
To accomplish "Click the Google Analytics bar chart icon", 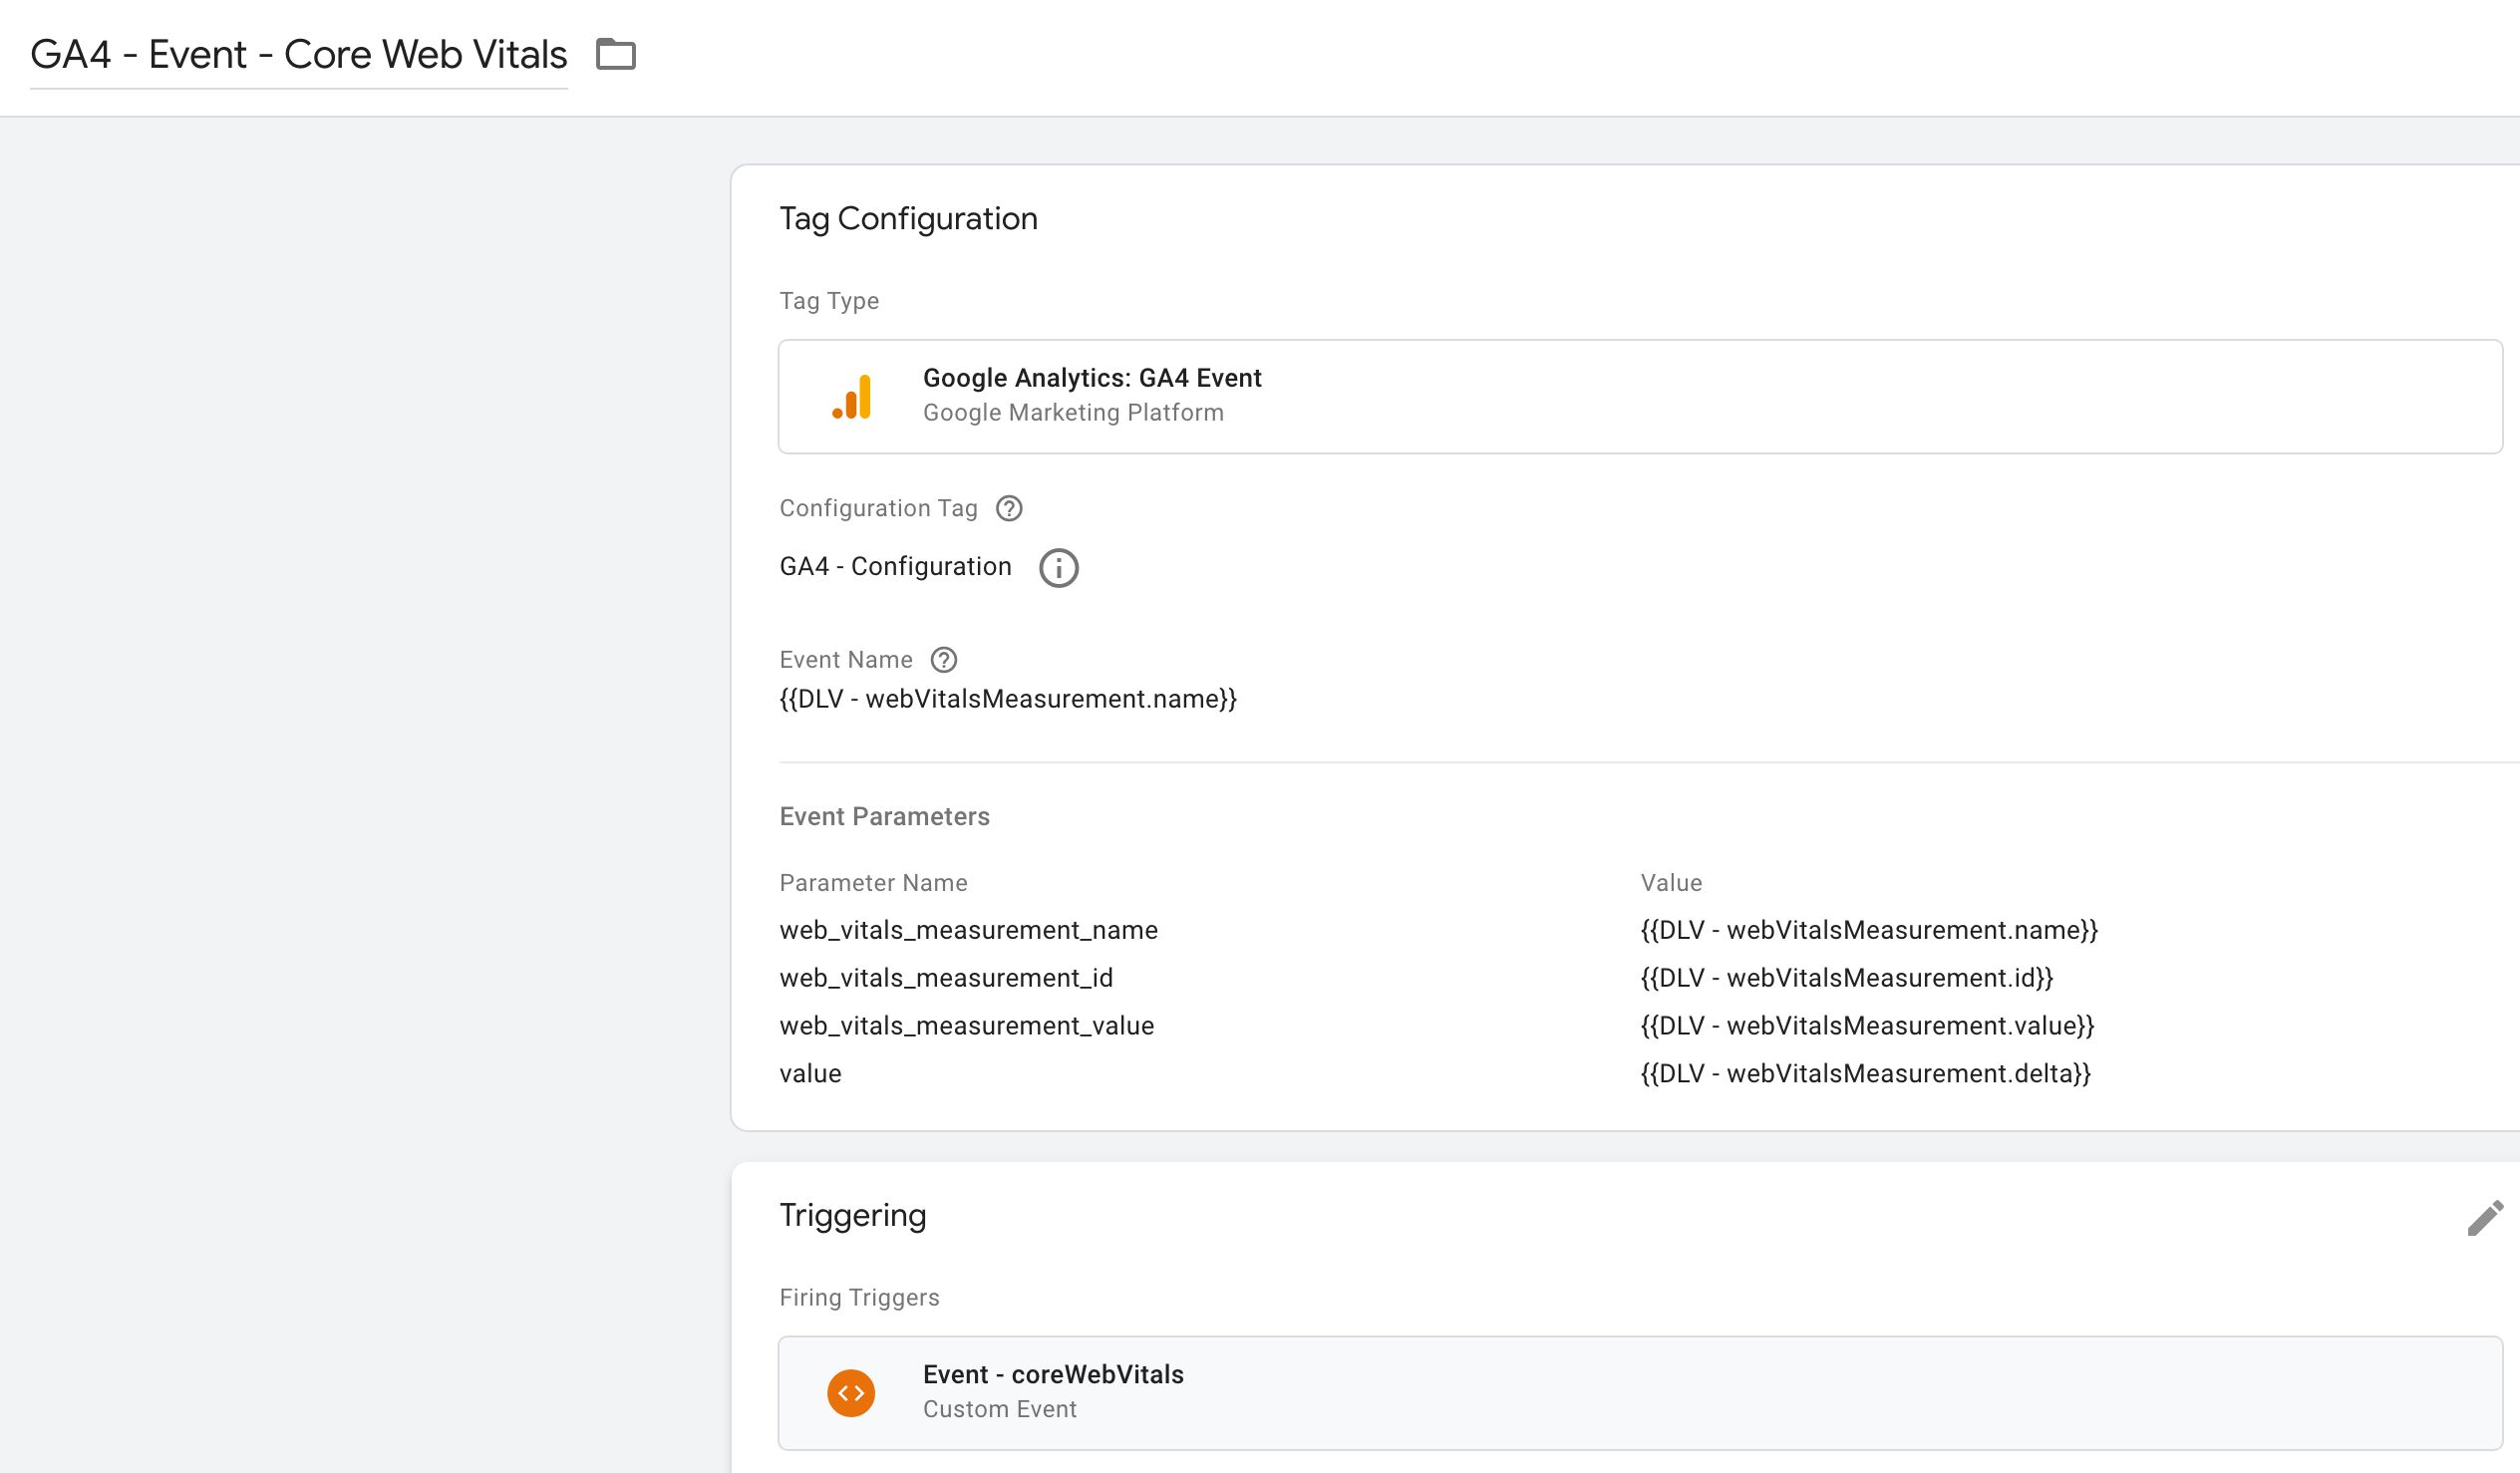I will point(852,397).
